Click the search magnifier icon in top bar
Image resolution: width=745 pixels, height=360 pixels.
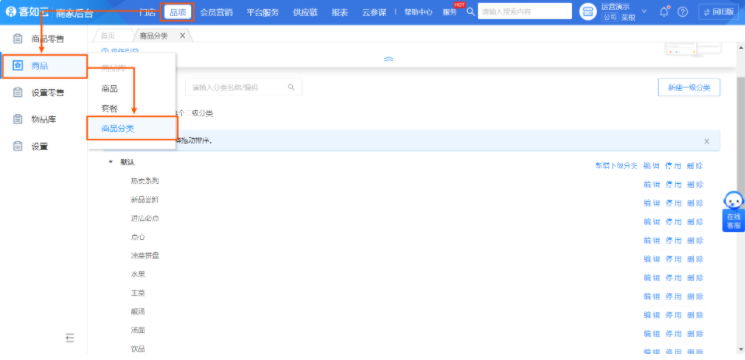[x=470, y=12]
